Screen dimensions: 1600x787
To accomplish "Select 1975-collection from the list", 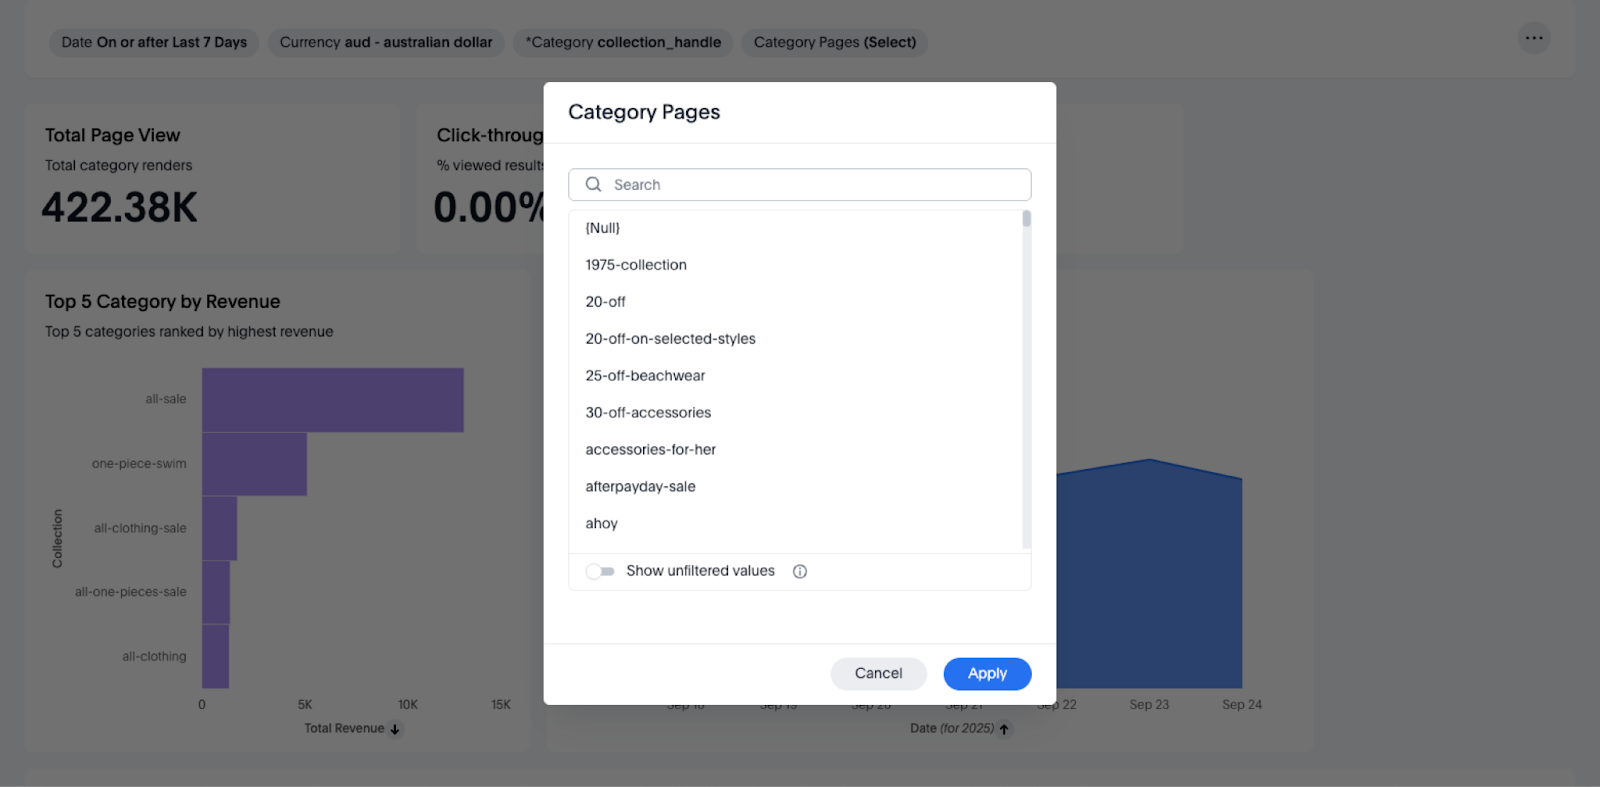I will pos(636,265).
